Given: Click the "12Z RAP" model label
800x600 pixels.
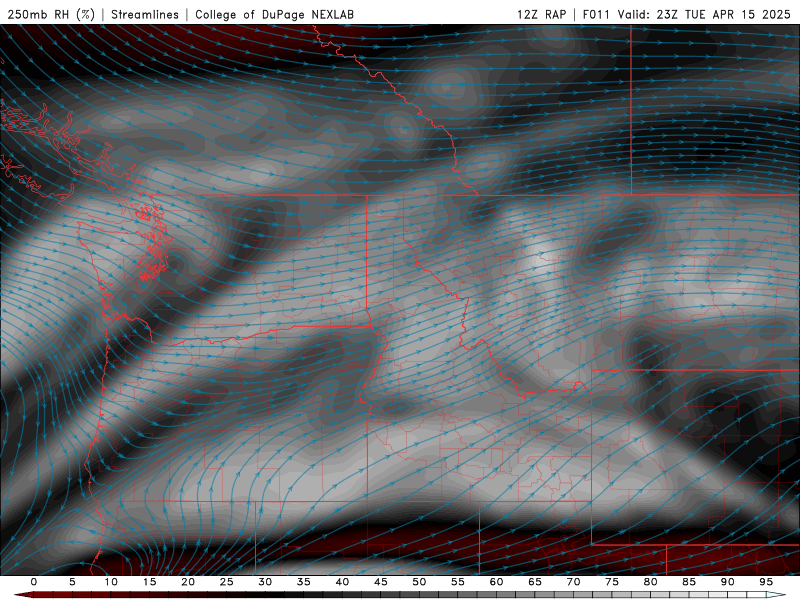Looking at the screenshot, I should 541,14.
